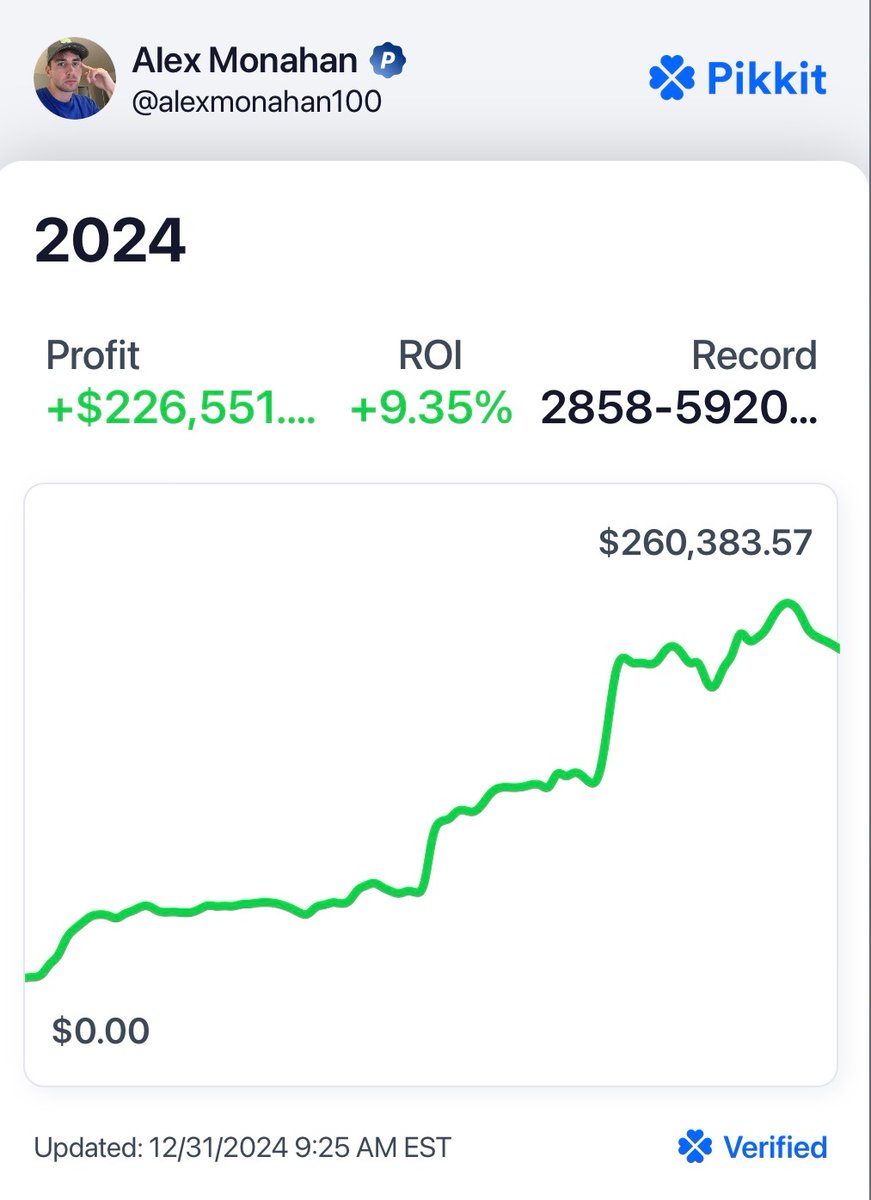Tap the verified P badge beside the name
The image size is (871, 1200).
pyautogui.click(x=388, y=61)
